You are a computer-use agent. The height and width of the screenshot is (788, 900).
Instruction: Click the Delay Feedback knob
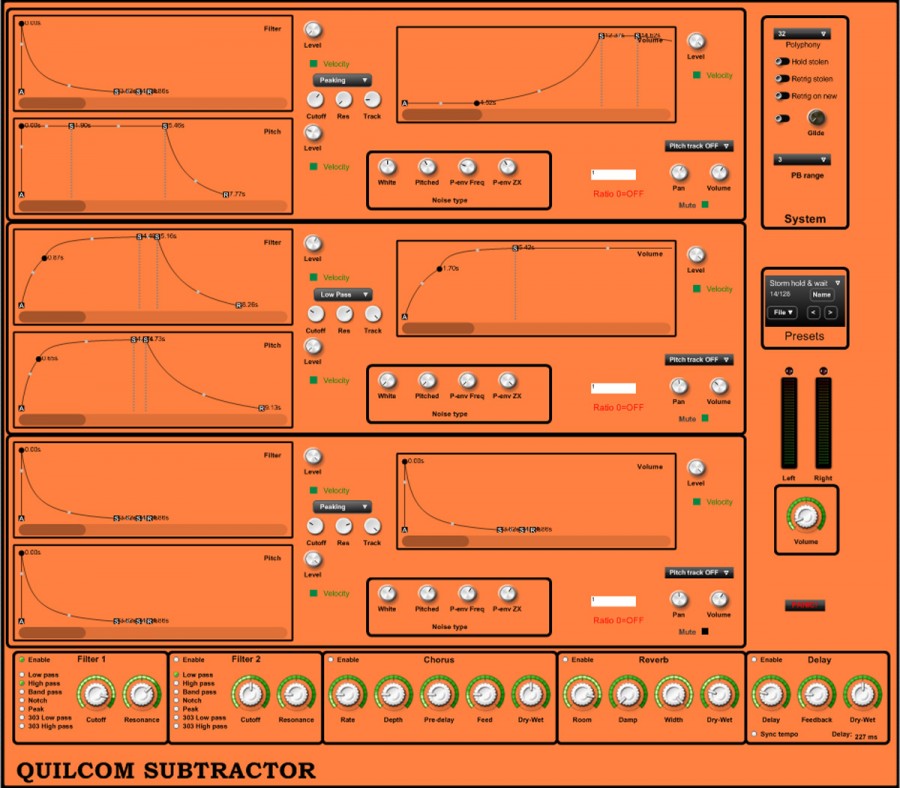tap(816, 693)
